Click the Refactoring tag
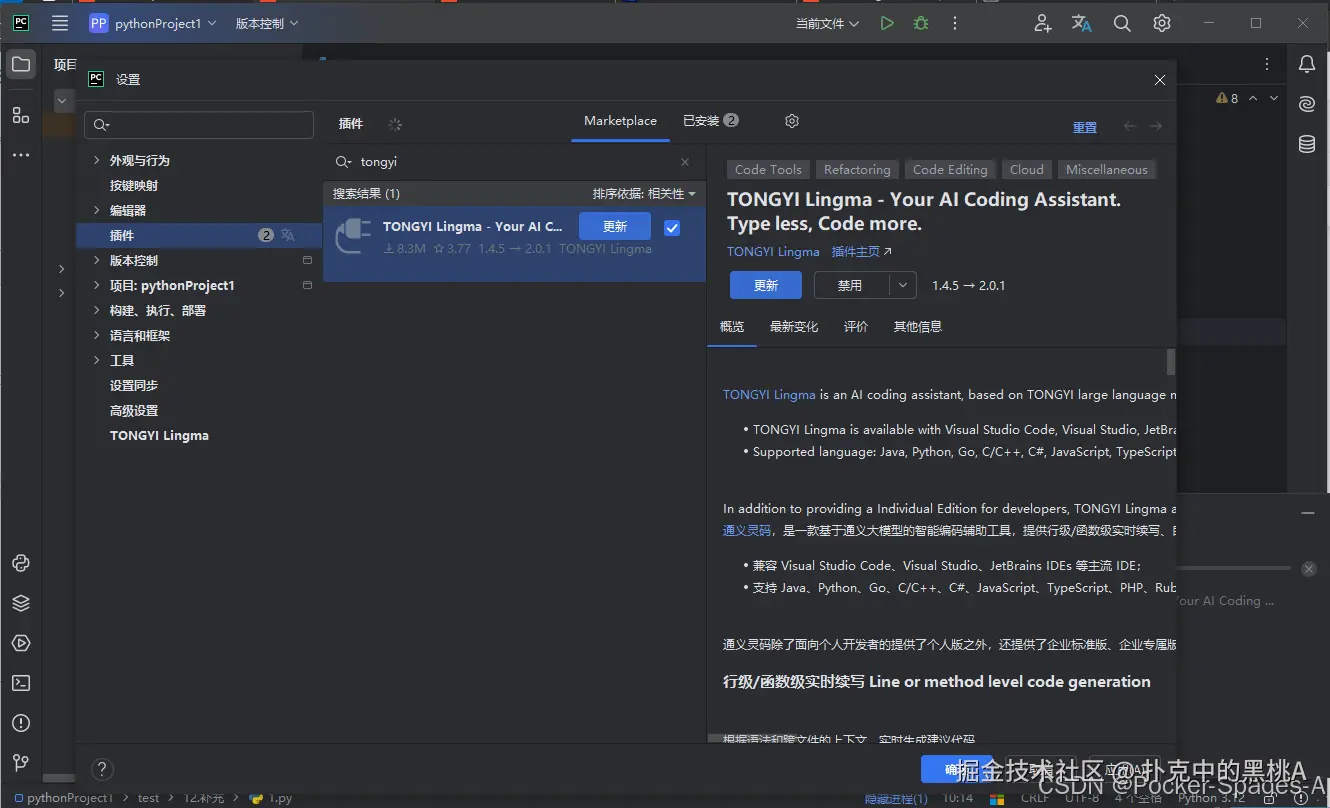 [x=857, y=170]
